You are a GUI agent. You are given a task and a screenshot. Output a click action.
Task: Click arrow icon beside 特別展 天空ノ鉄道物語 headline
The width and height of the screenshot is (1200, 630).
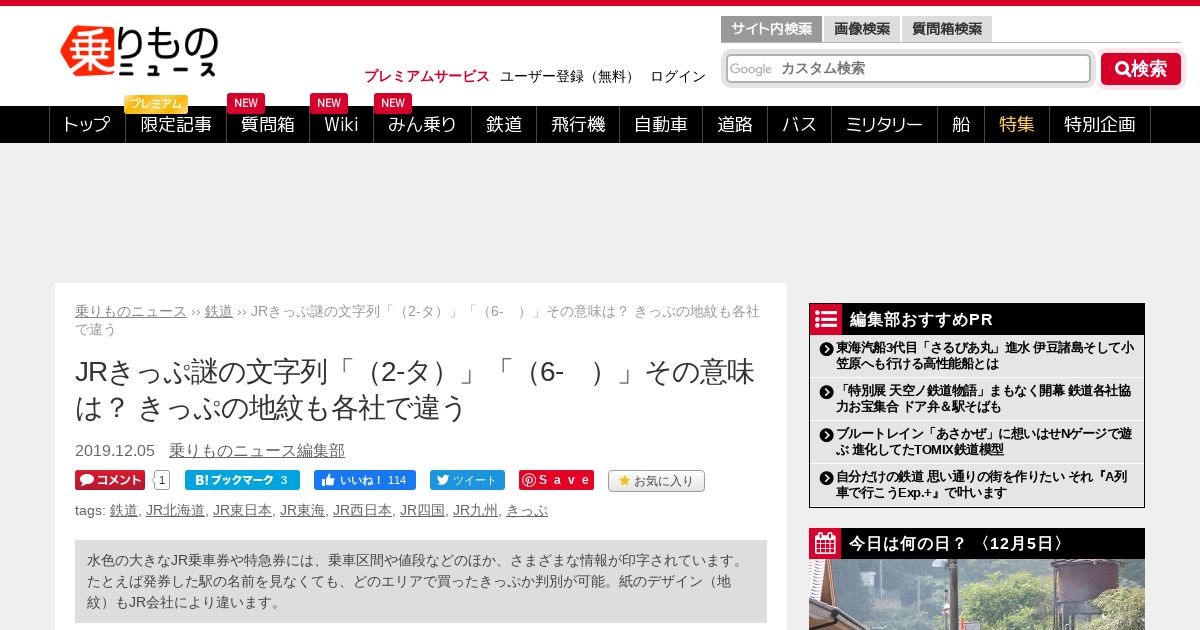826,392
